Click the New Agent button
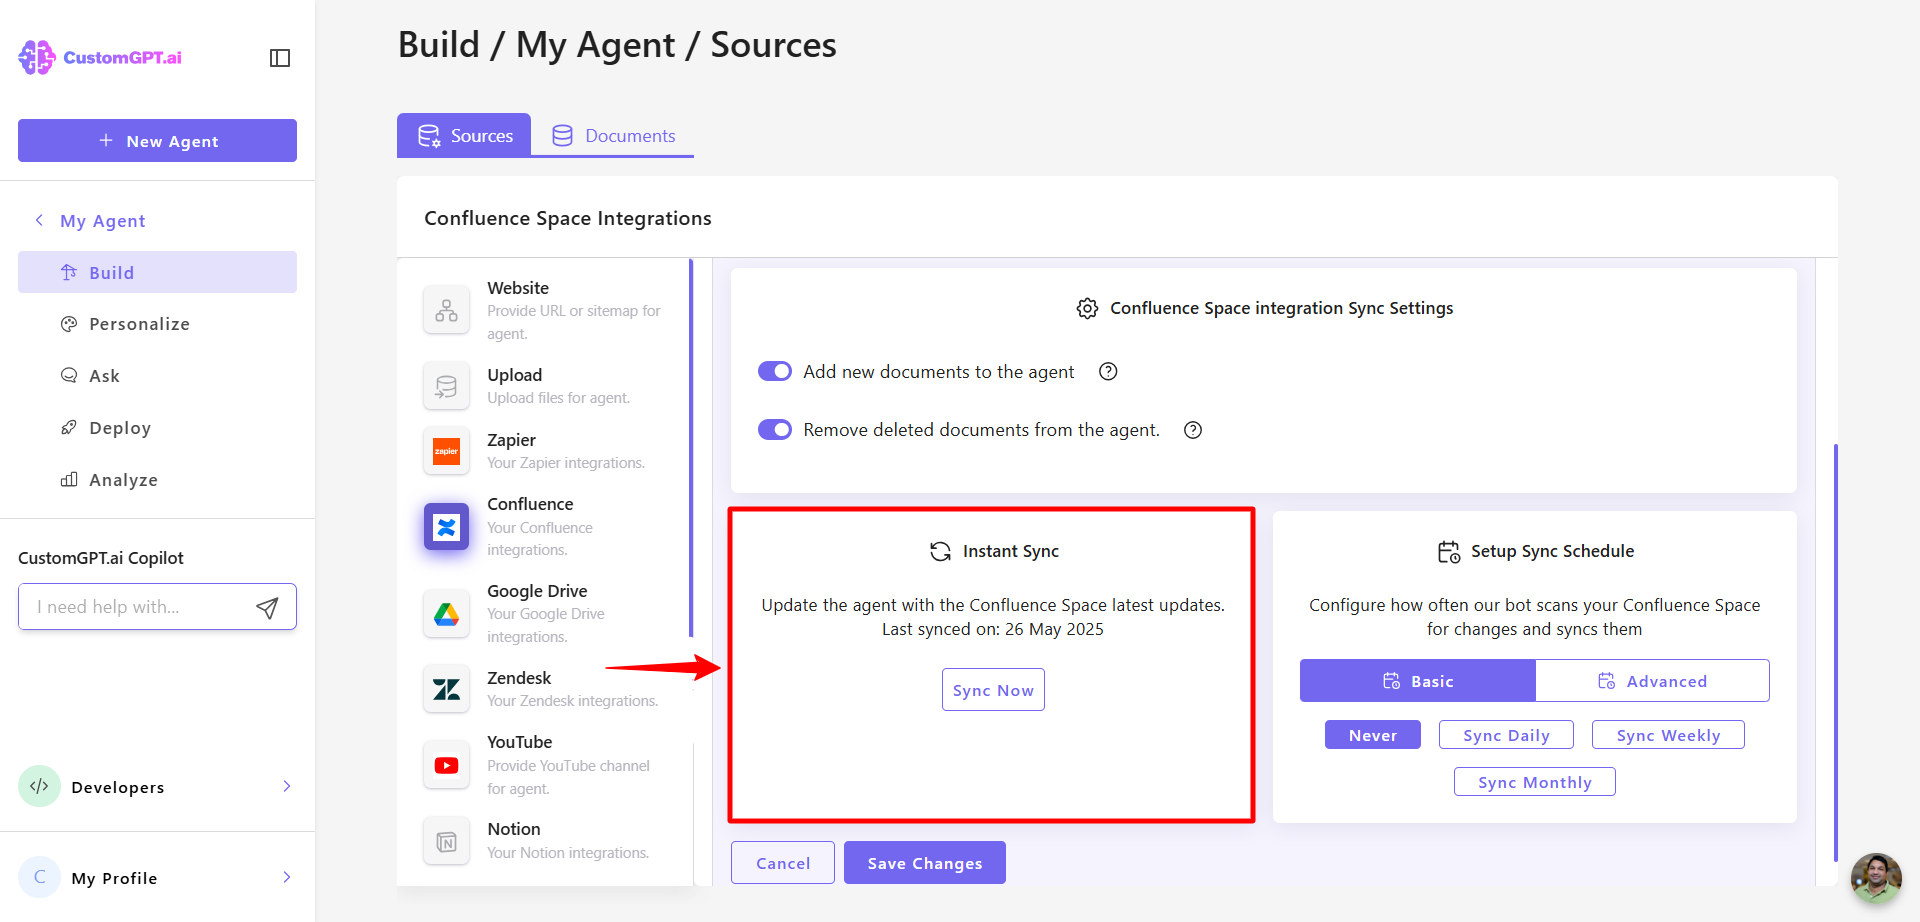Image resolution: width=1920 pixels, height=922 pixels. click(157, 141)
